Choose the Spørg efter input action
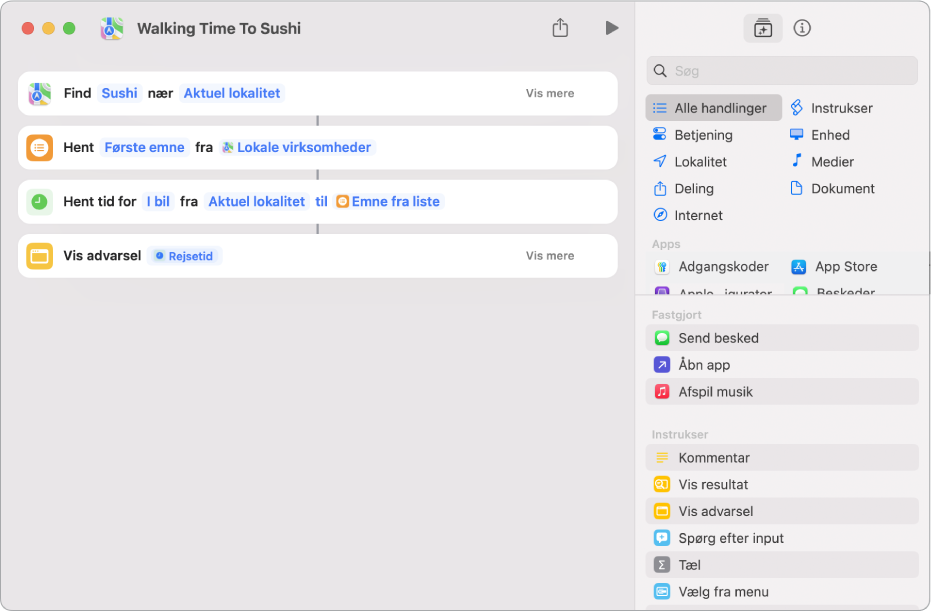Viewport: 931px width, 612px height. (781, 538)
